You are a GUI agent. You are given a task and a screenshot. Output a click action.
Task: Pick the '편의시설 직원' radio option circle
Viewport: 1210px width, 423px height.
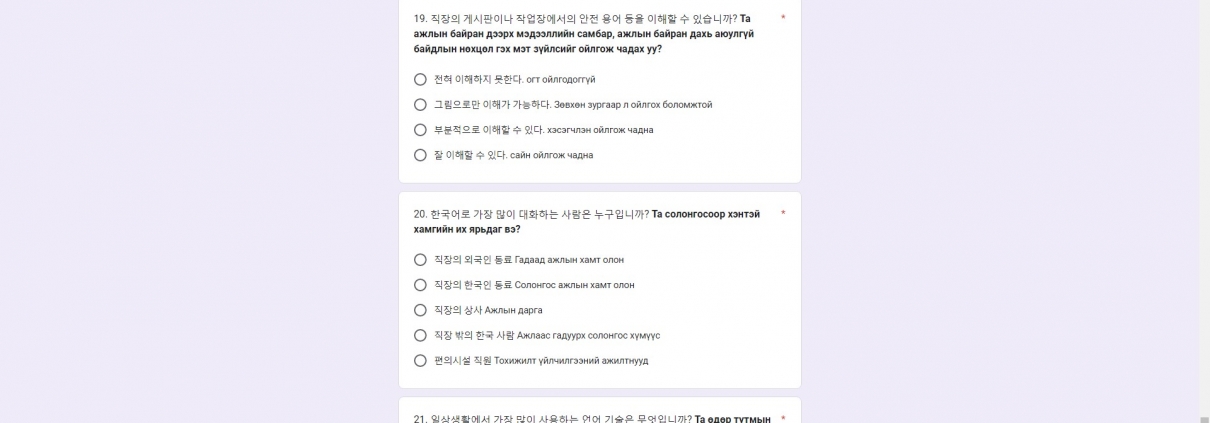coord(420,361)
